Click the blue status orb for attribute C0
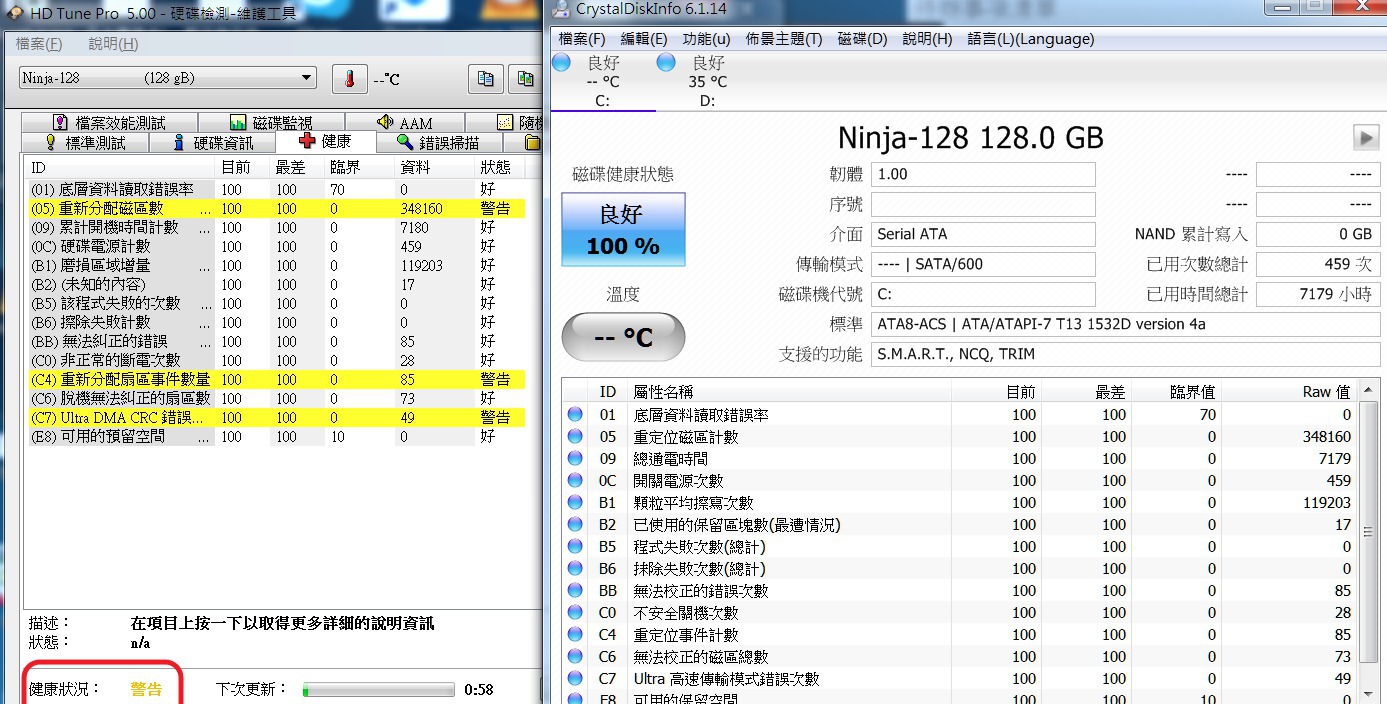 click(575, 612)
